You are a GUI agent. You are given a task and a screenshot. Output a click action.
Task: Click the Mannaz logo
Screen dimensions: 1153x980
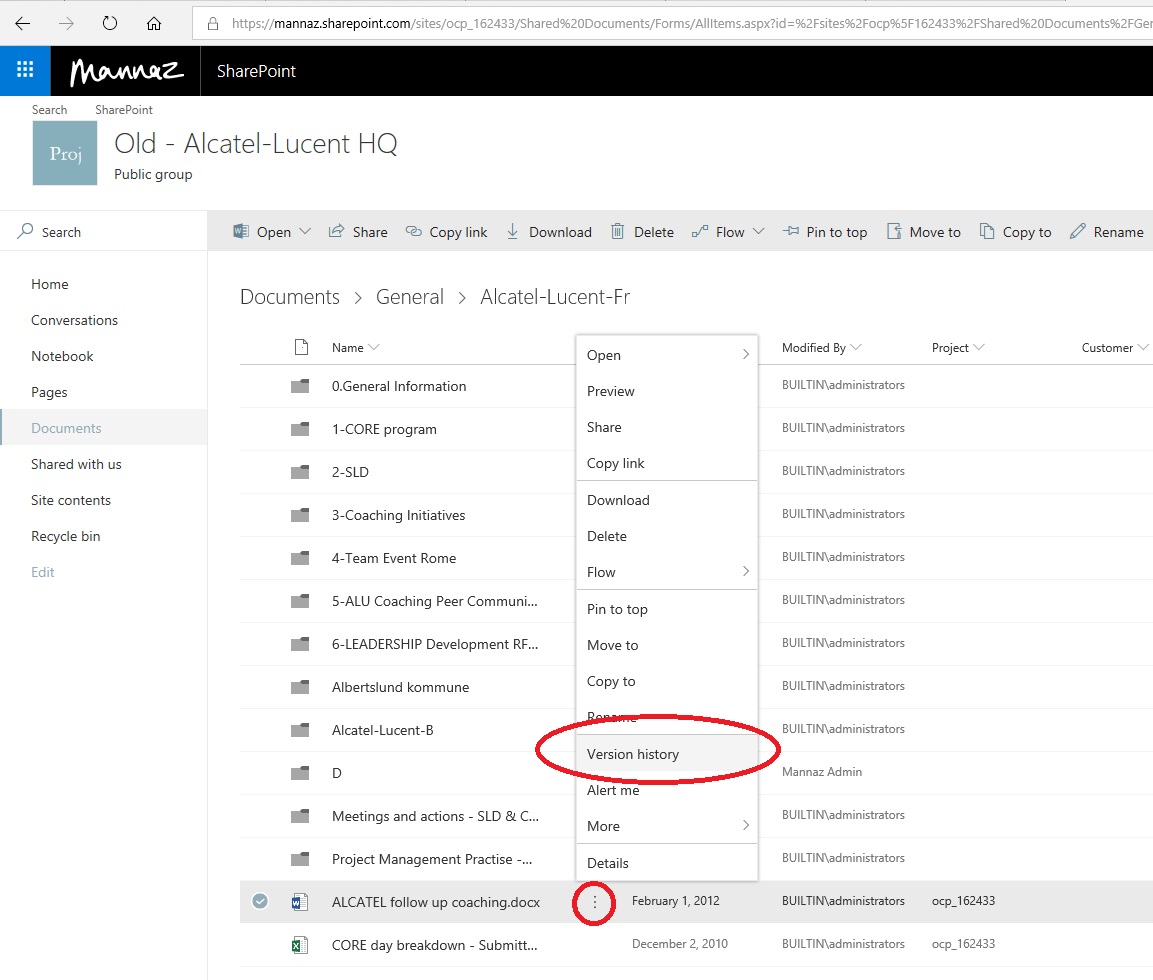[x=126, y=71]
